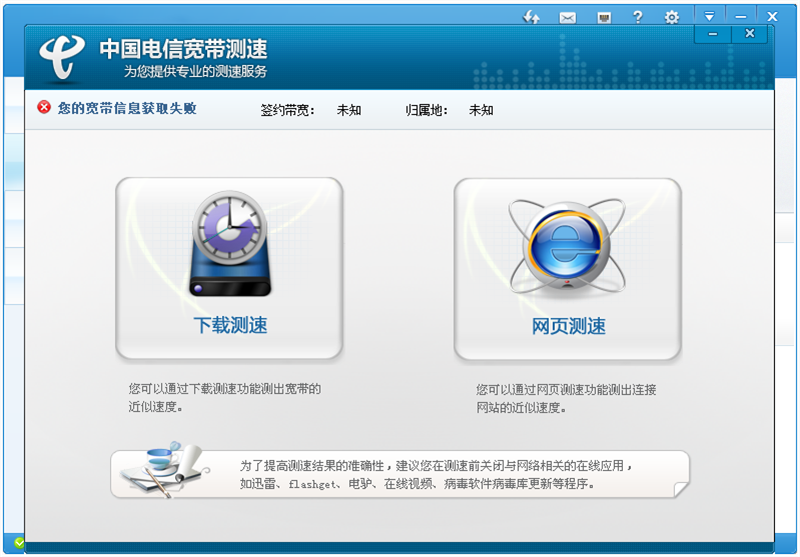Open the envelope messages icon in background window

567,18
